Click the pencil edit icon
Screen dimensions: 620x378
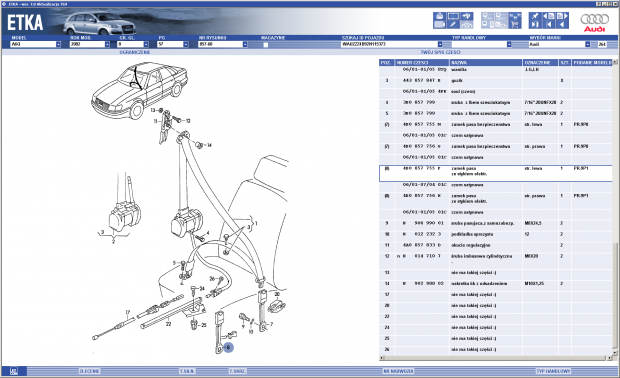[x=453, y=25]
